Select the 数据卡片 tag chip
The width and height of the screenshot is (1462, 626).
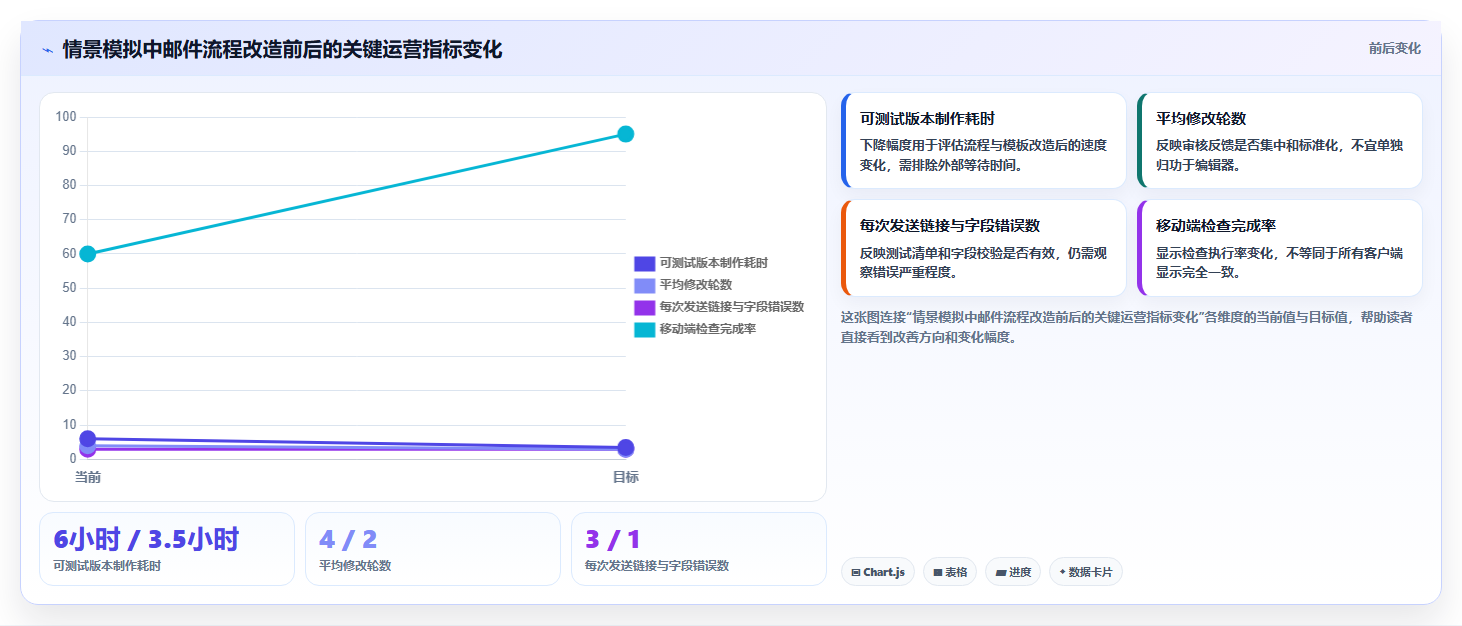(x=1086, y=572)
